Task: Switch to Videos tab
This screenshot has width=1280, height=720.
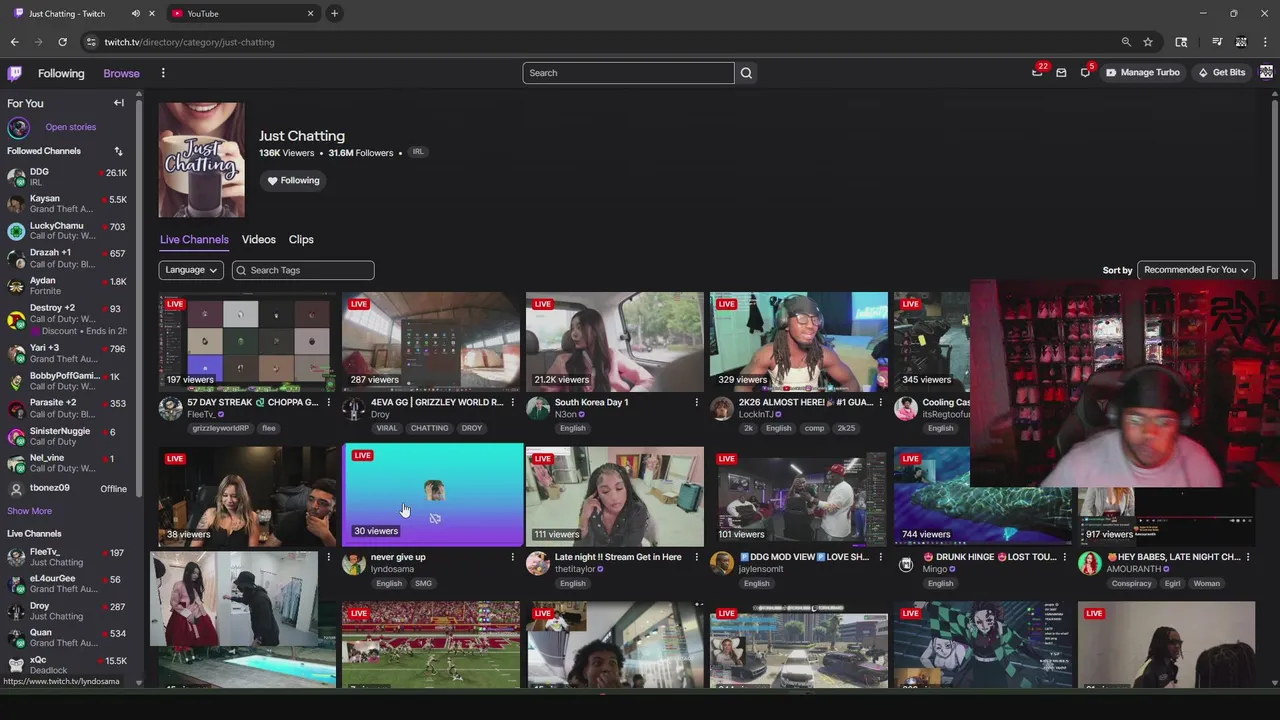Action: [x=258, y=240]
